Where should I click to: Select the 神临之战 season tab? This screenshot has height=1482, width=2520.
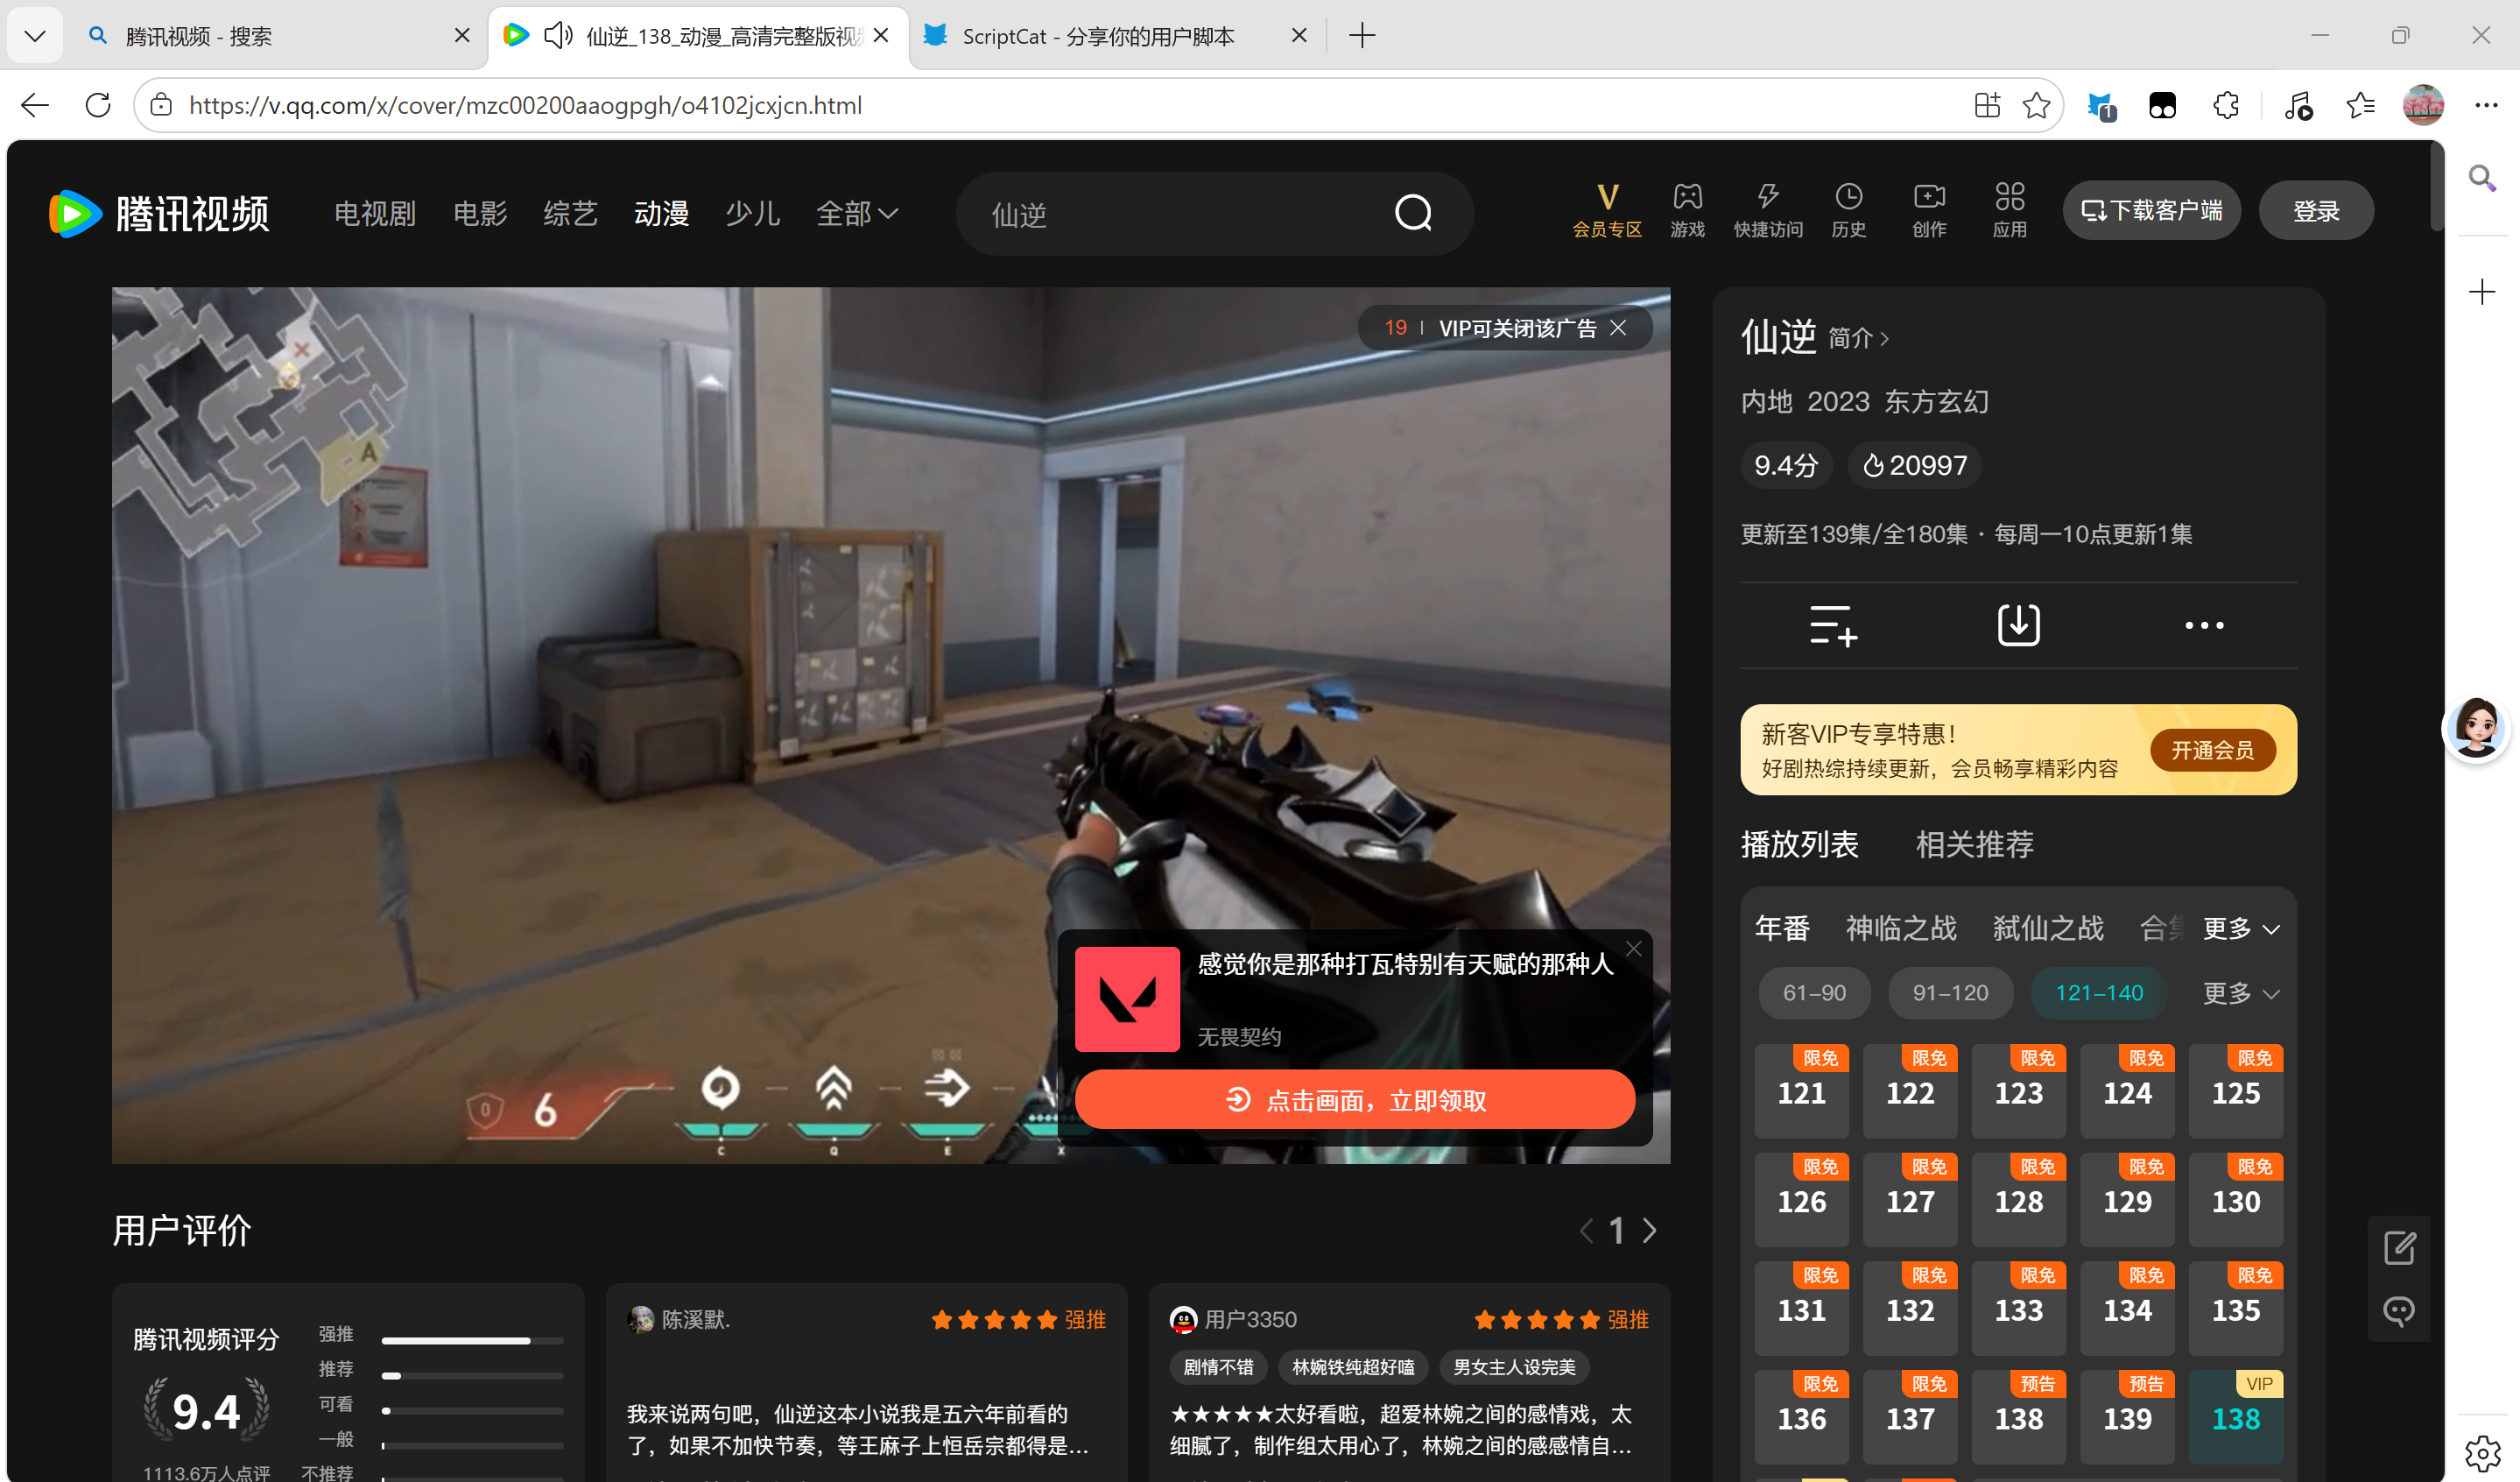coord(1901,928)
